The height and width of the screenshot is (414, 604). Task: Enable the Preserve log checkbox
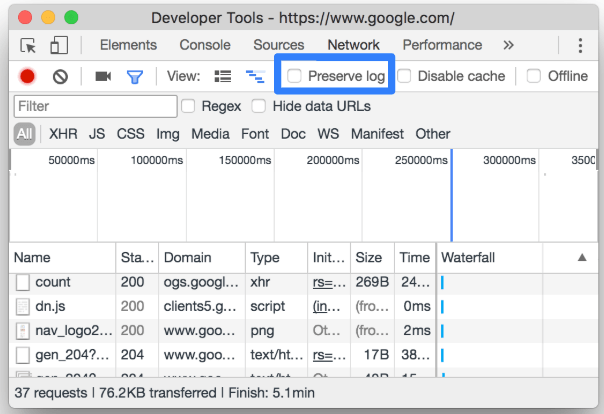pyautogui.click(x=294, y=75)
